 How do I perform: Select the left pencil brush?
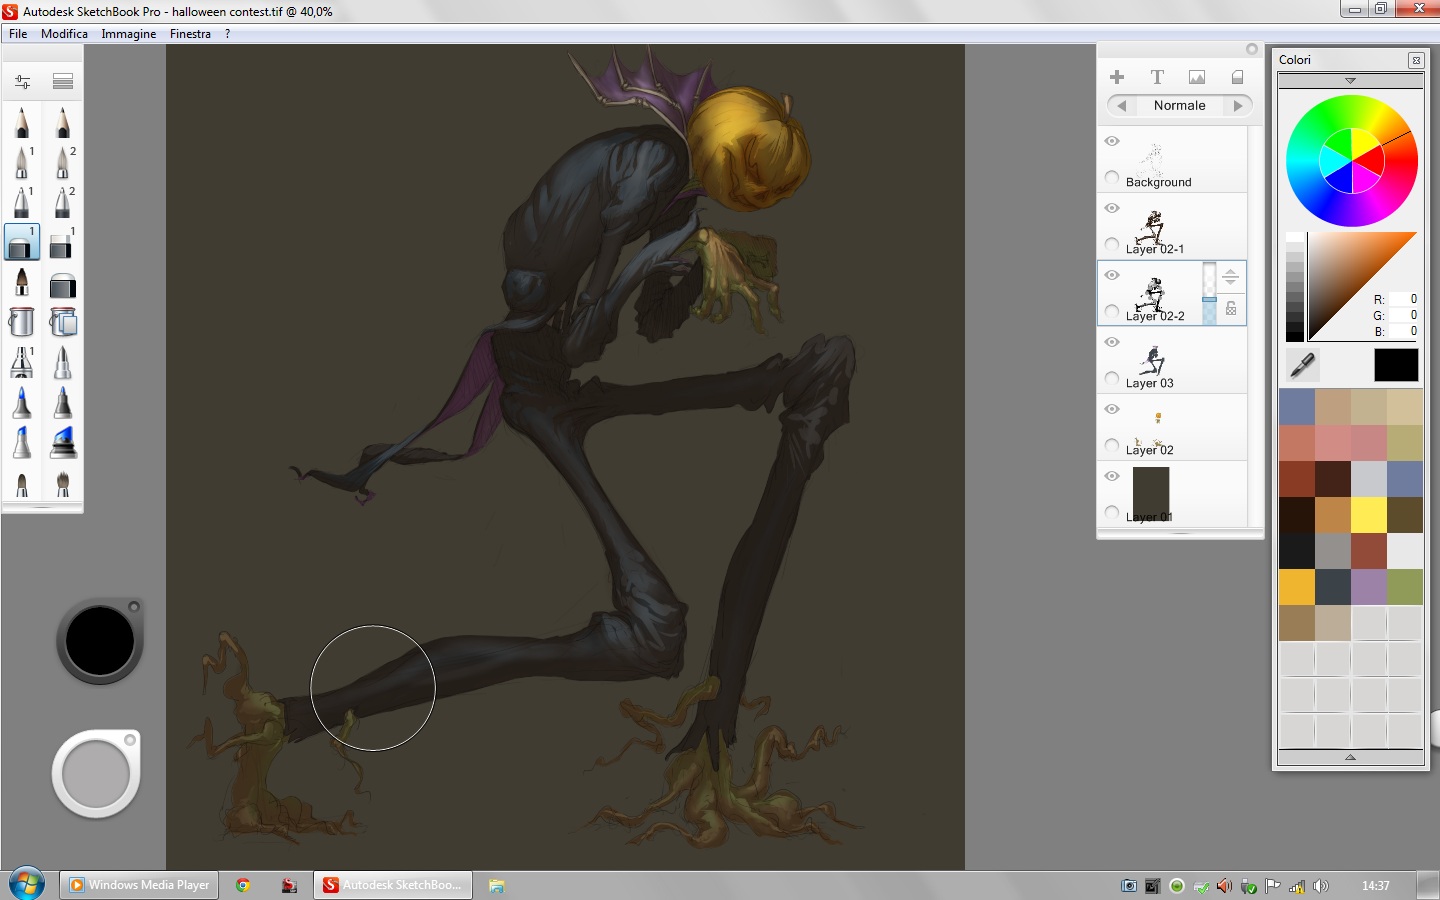click(22, 123)
